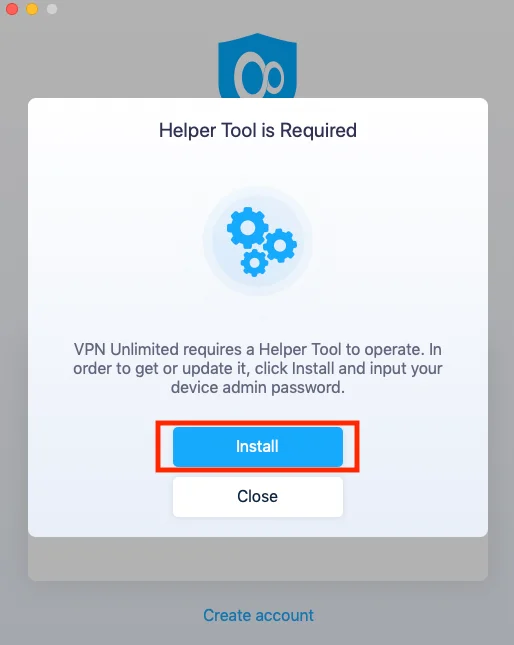Click the empty white area below the Close button

pyautogui.click(x=258, y=527)
